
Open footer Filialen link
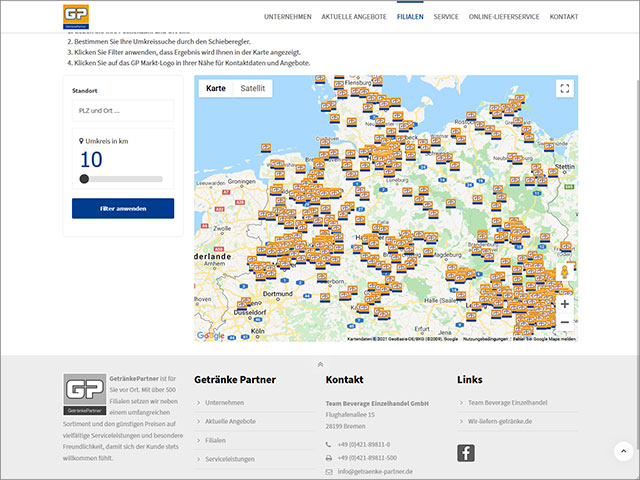(x=216, y=440)
